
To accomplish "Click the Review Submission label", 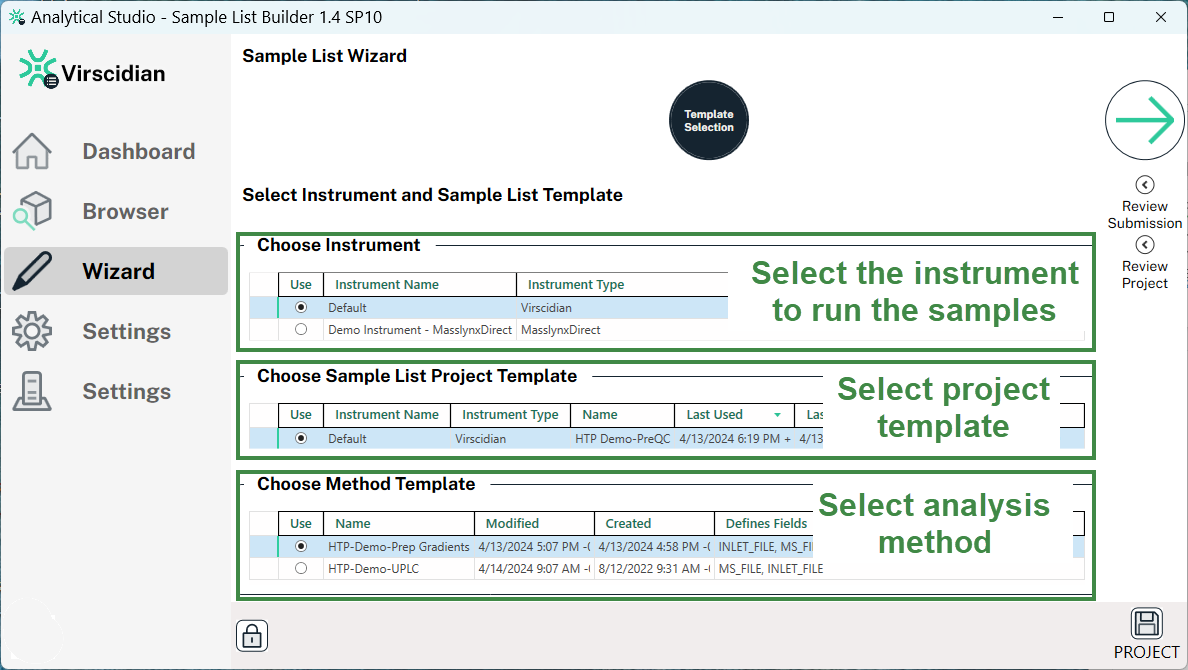I will tap(1145, 214).
